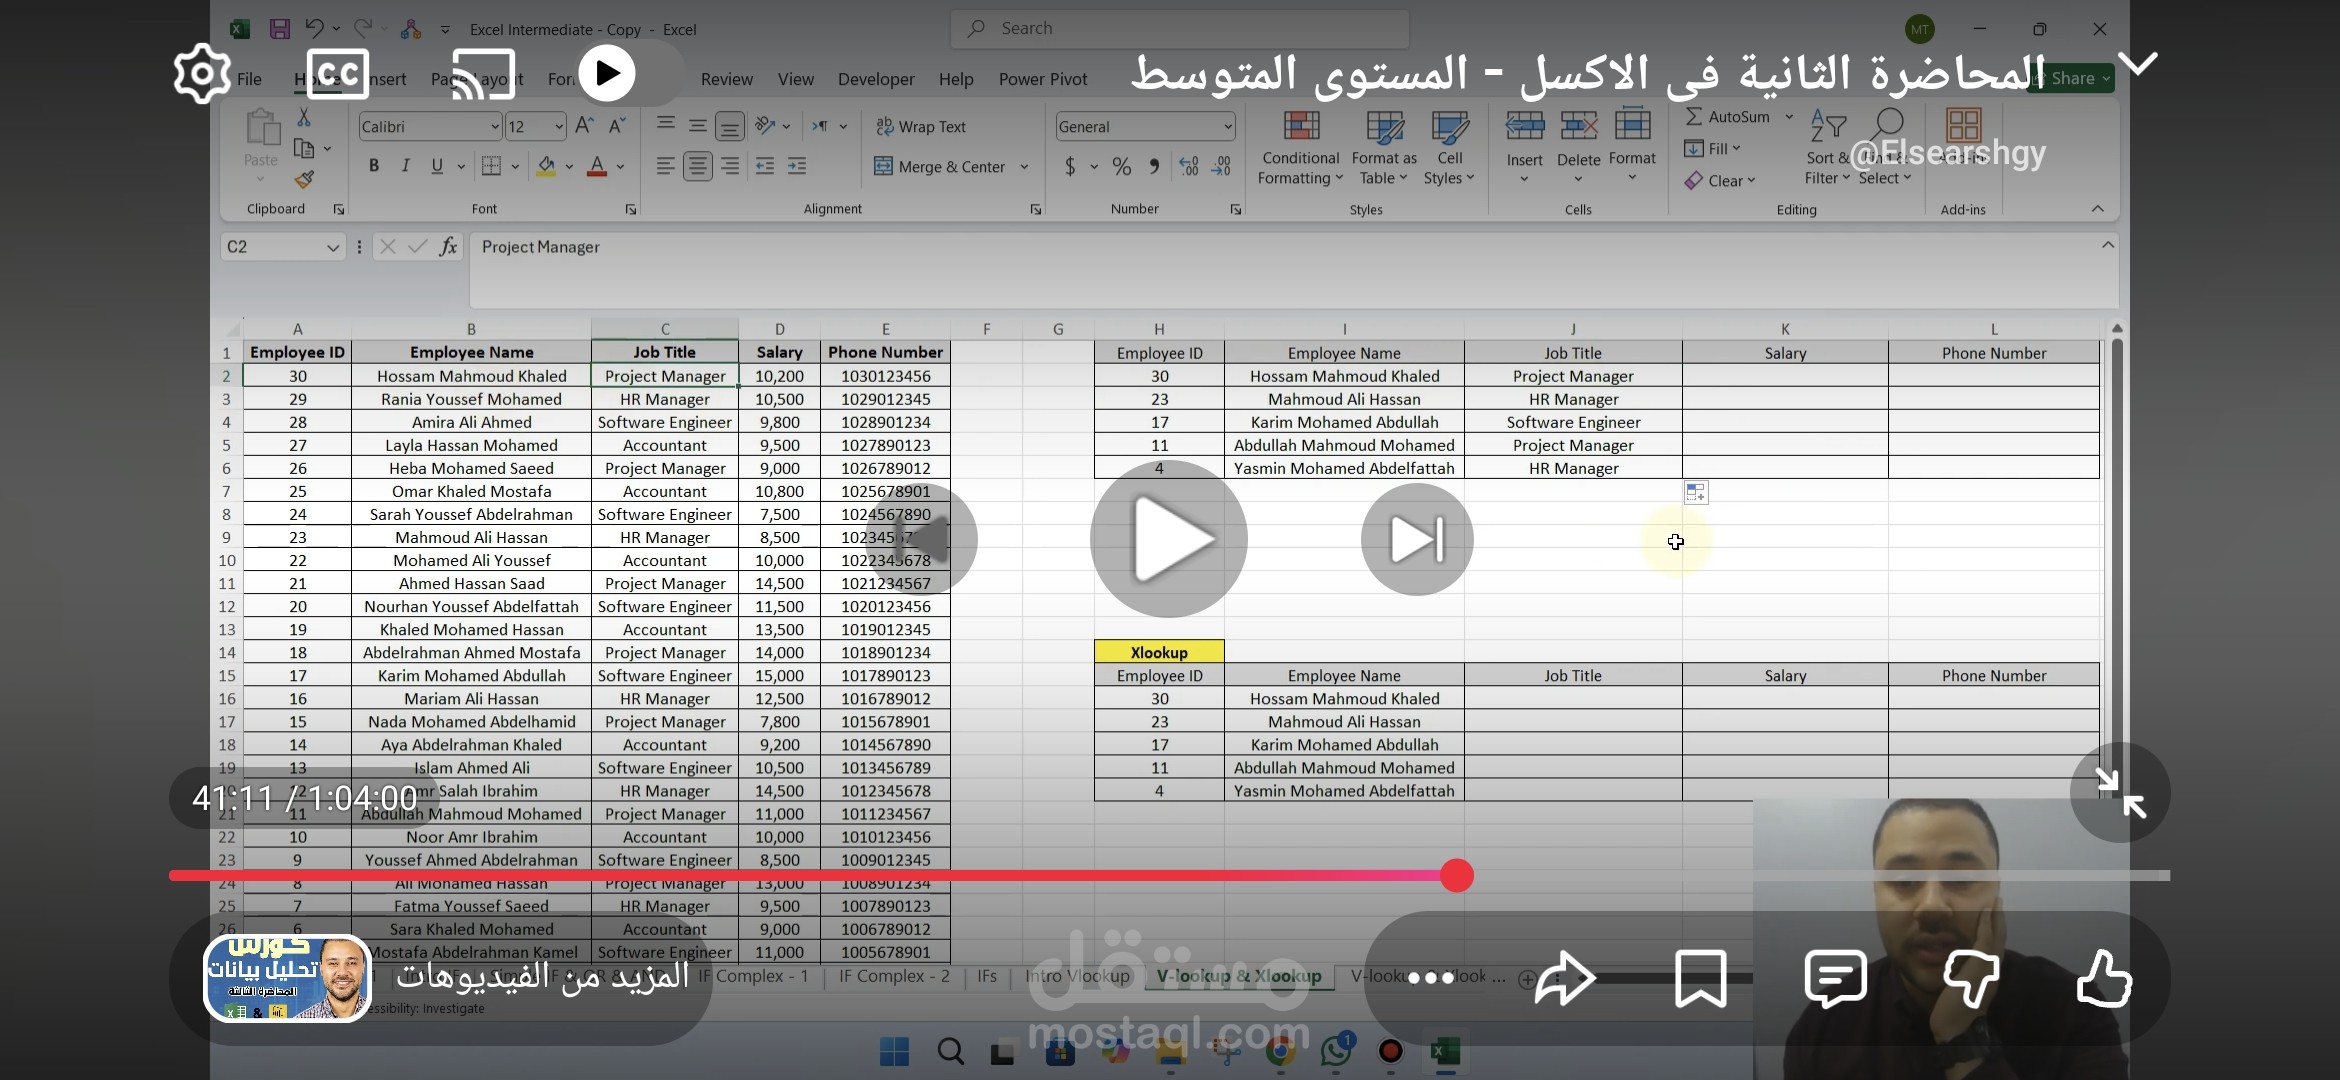Open YouTube player settings gear
The width and height of the screenshot is (2340, 1080).
click(202, 73)
